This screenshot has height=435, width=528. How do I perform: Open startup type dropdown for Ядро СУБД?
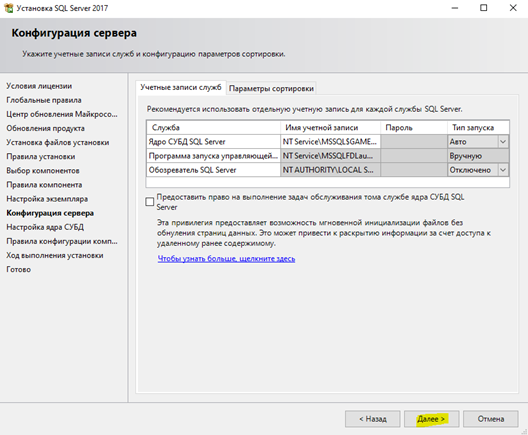503,142
